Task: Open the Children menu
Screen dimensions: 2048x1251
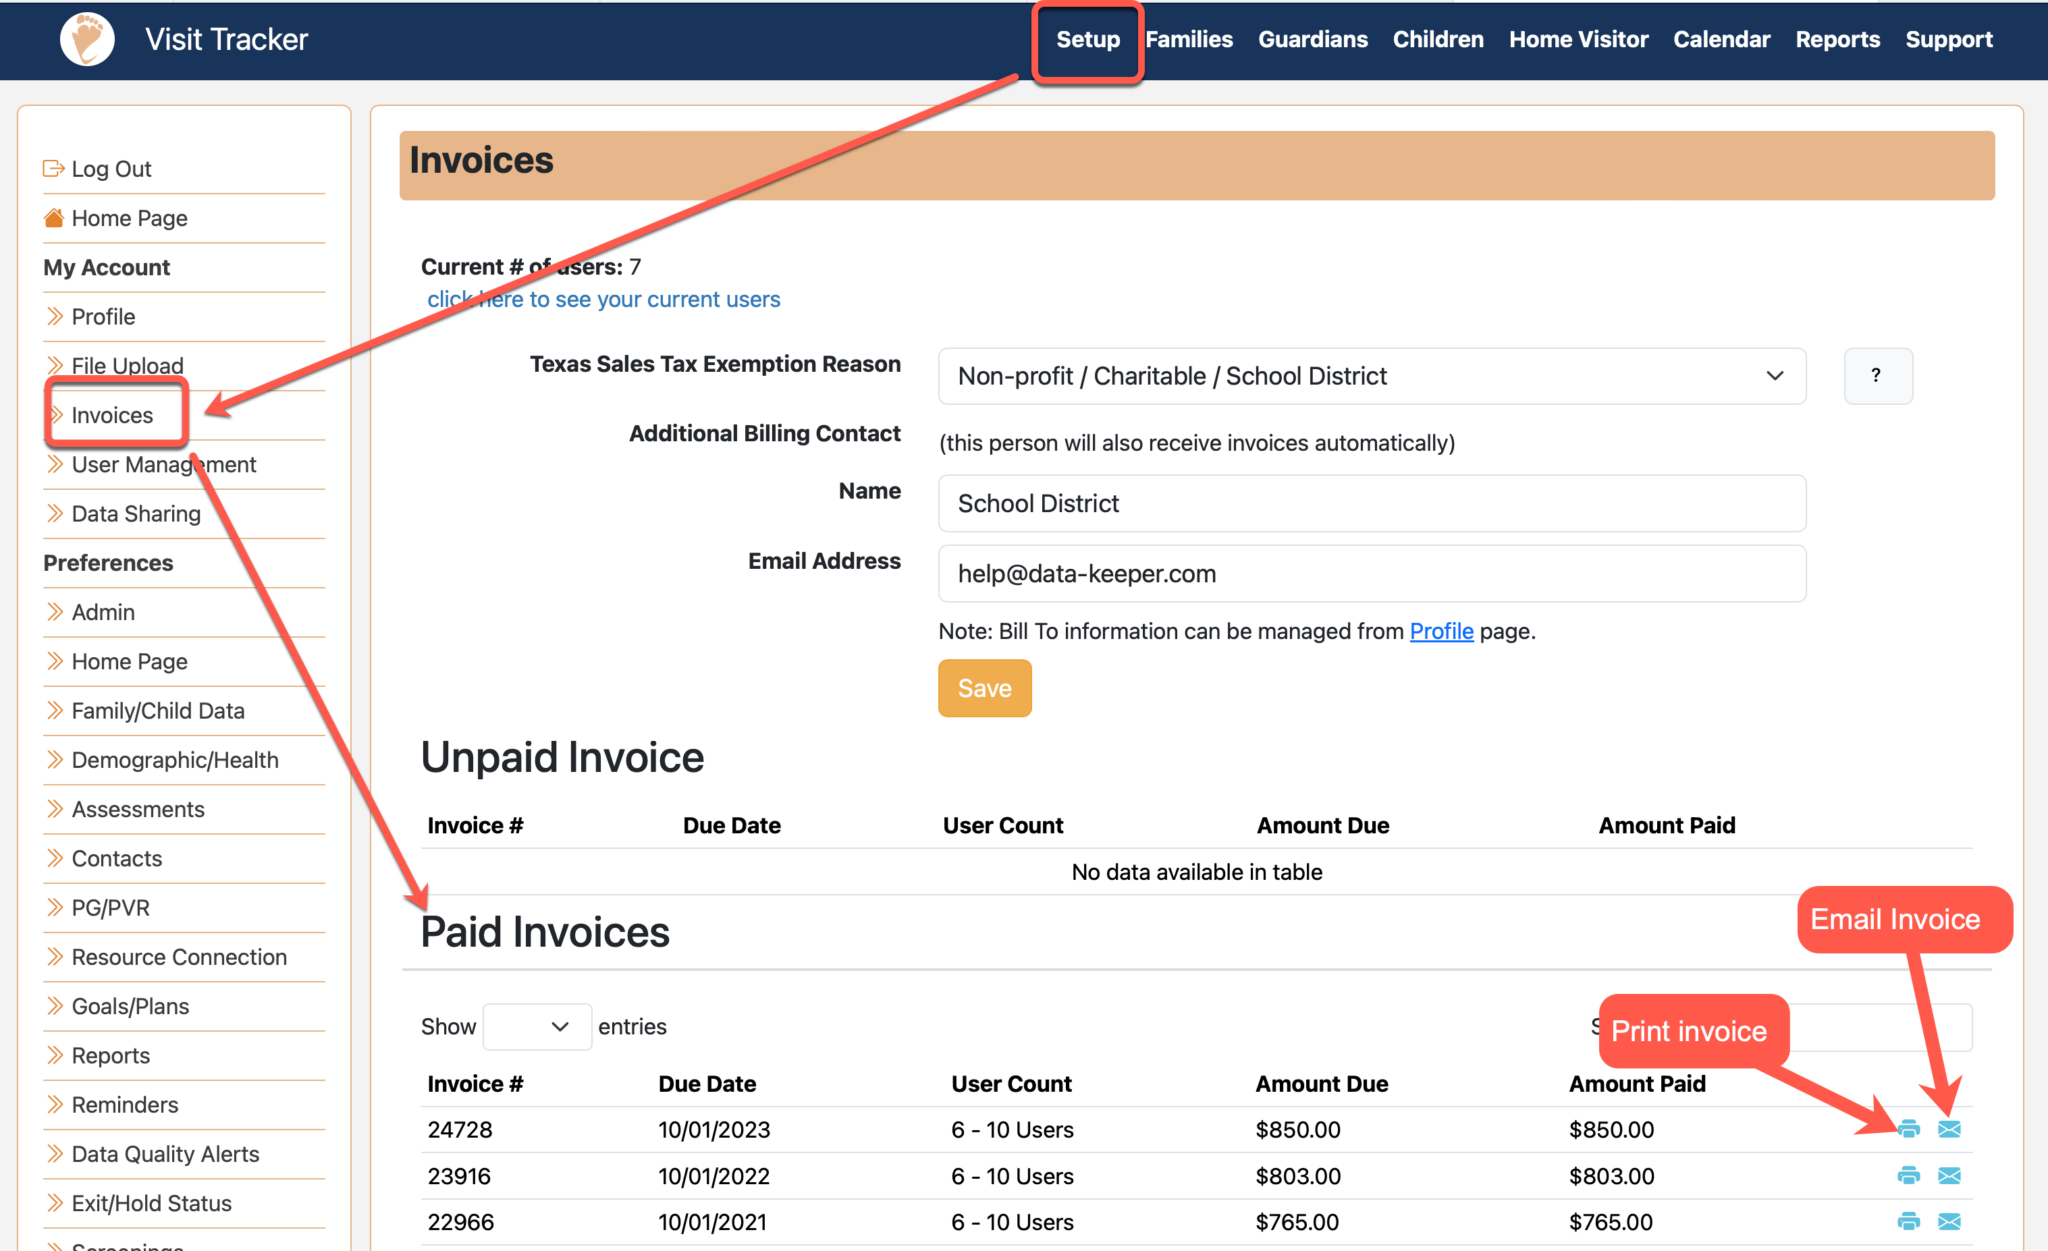Action: pyautogui.click(x=1438, y=39)
